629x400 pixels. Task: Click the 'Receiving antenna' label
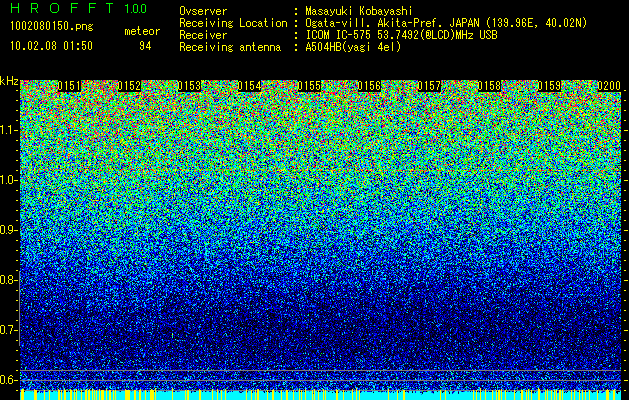(230, 47)
